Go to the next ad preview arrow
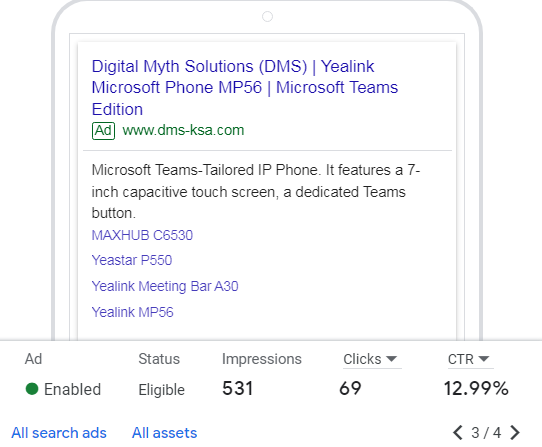 coord(515,432)
